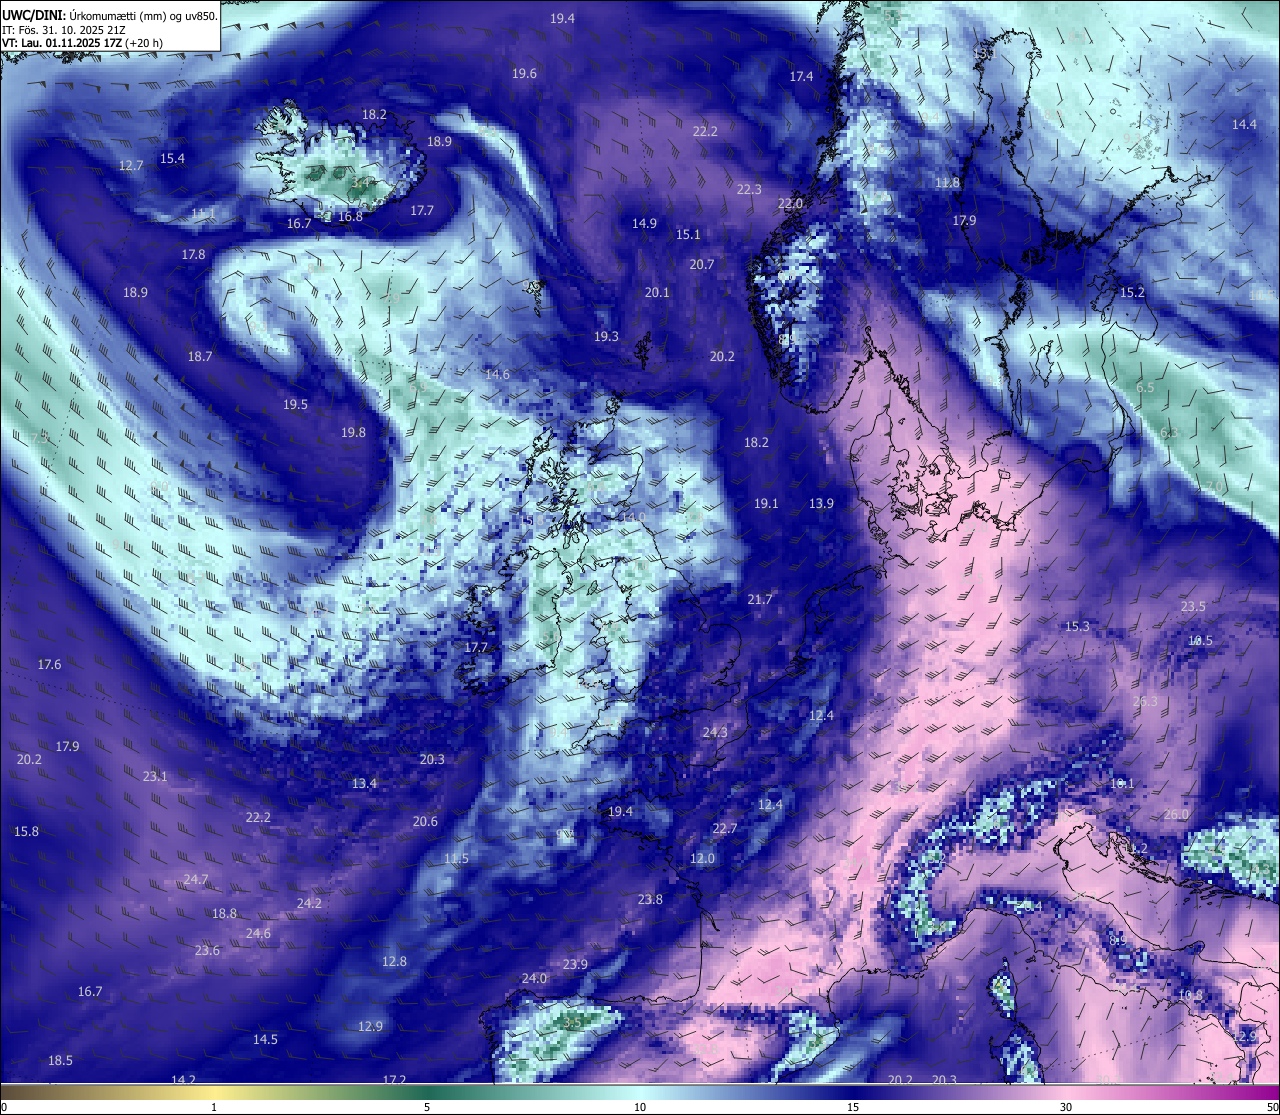Click the 19.1 value in the North Sea
The height and width of the screenshot is (1115, 1280).
766,503
